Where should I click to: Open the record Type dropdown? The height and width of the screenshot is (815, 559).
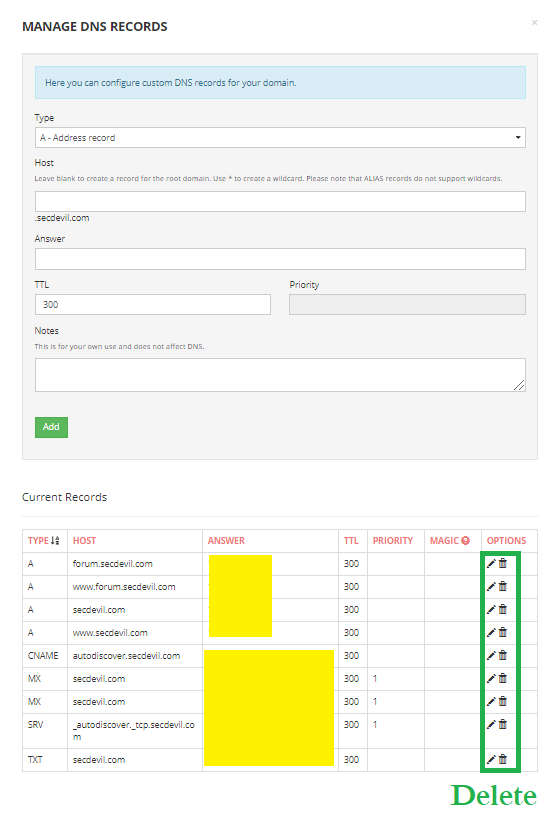(280, 138)
